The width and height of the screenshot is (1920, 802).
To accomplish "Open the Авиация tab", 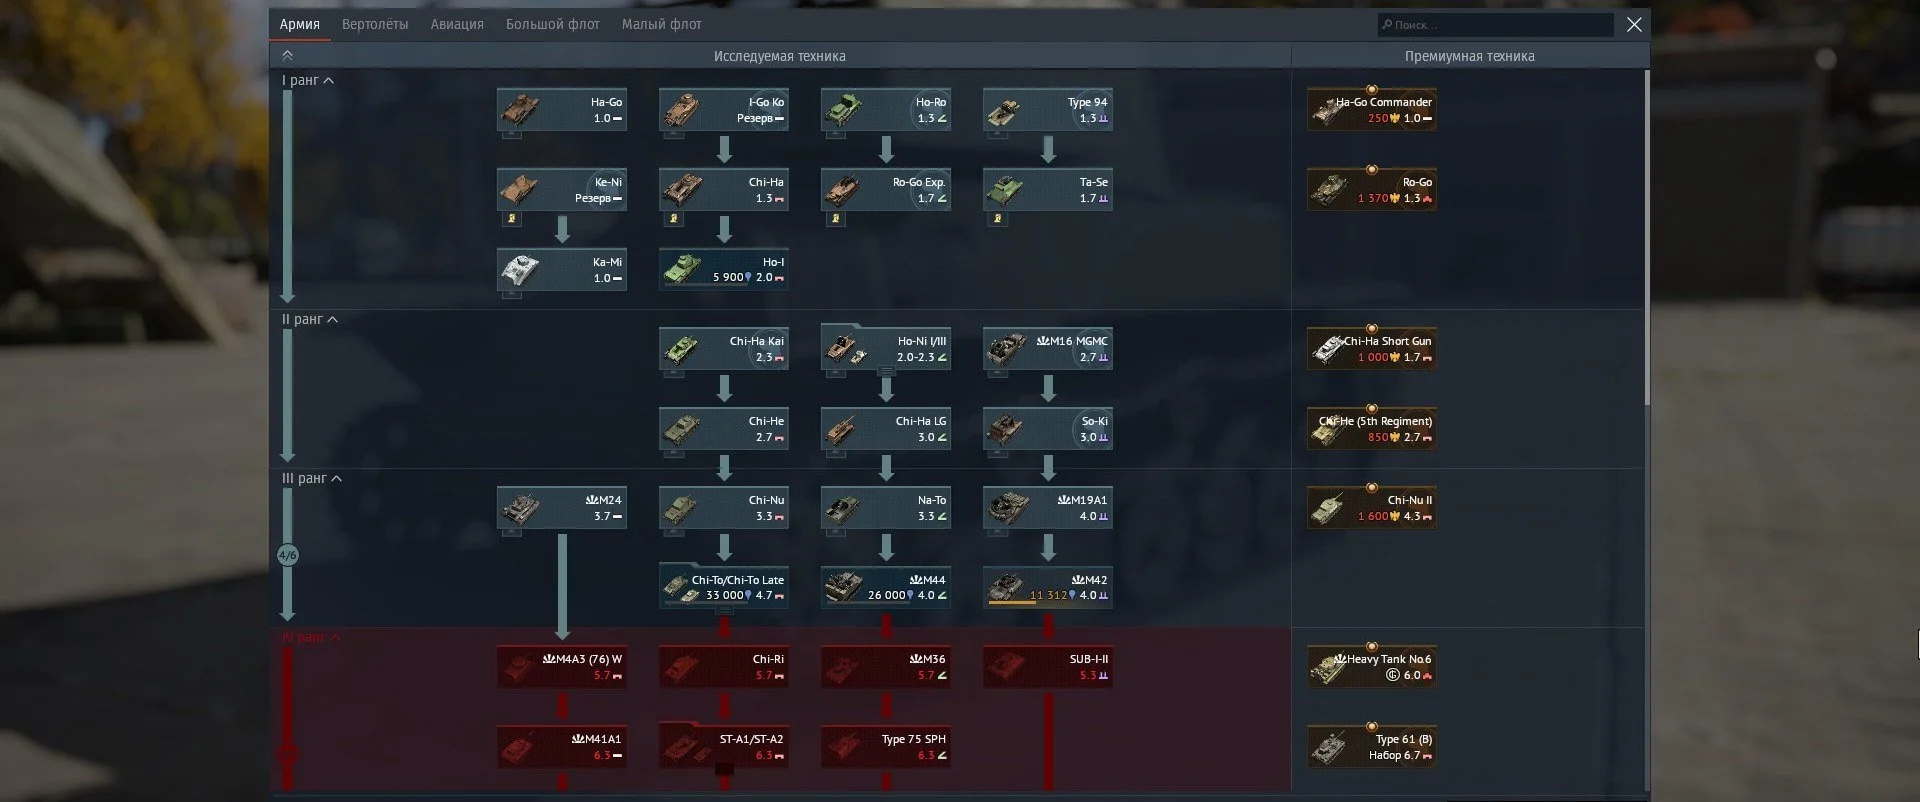I will pos(457,24).
